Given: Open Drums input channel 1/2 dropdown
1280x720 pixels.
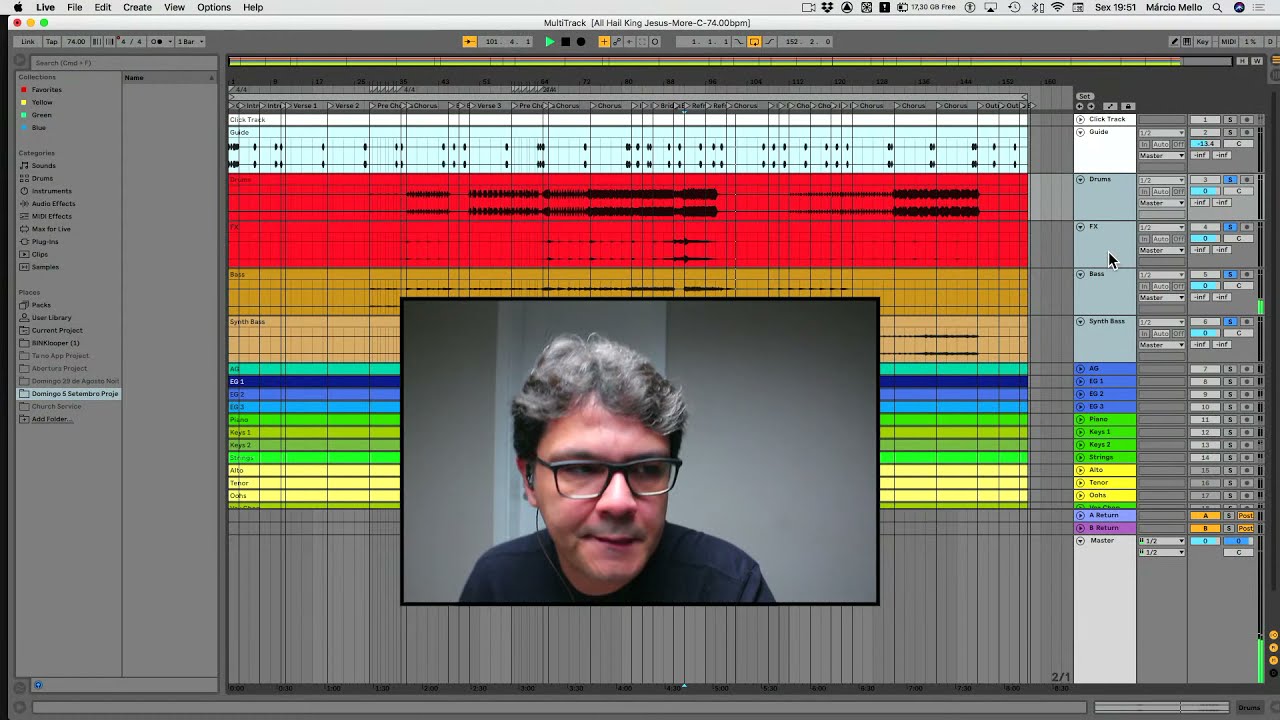Looking at the screenshot, I should 1162,180.
